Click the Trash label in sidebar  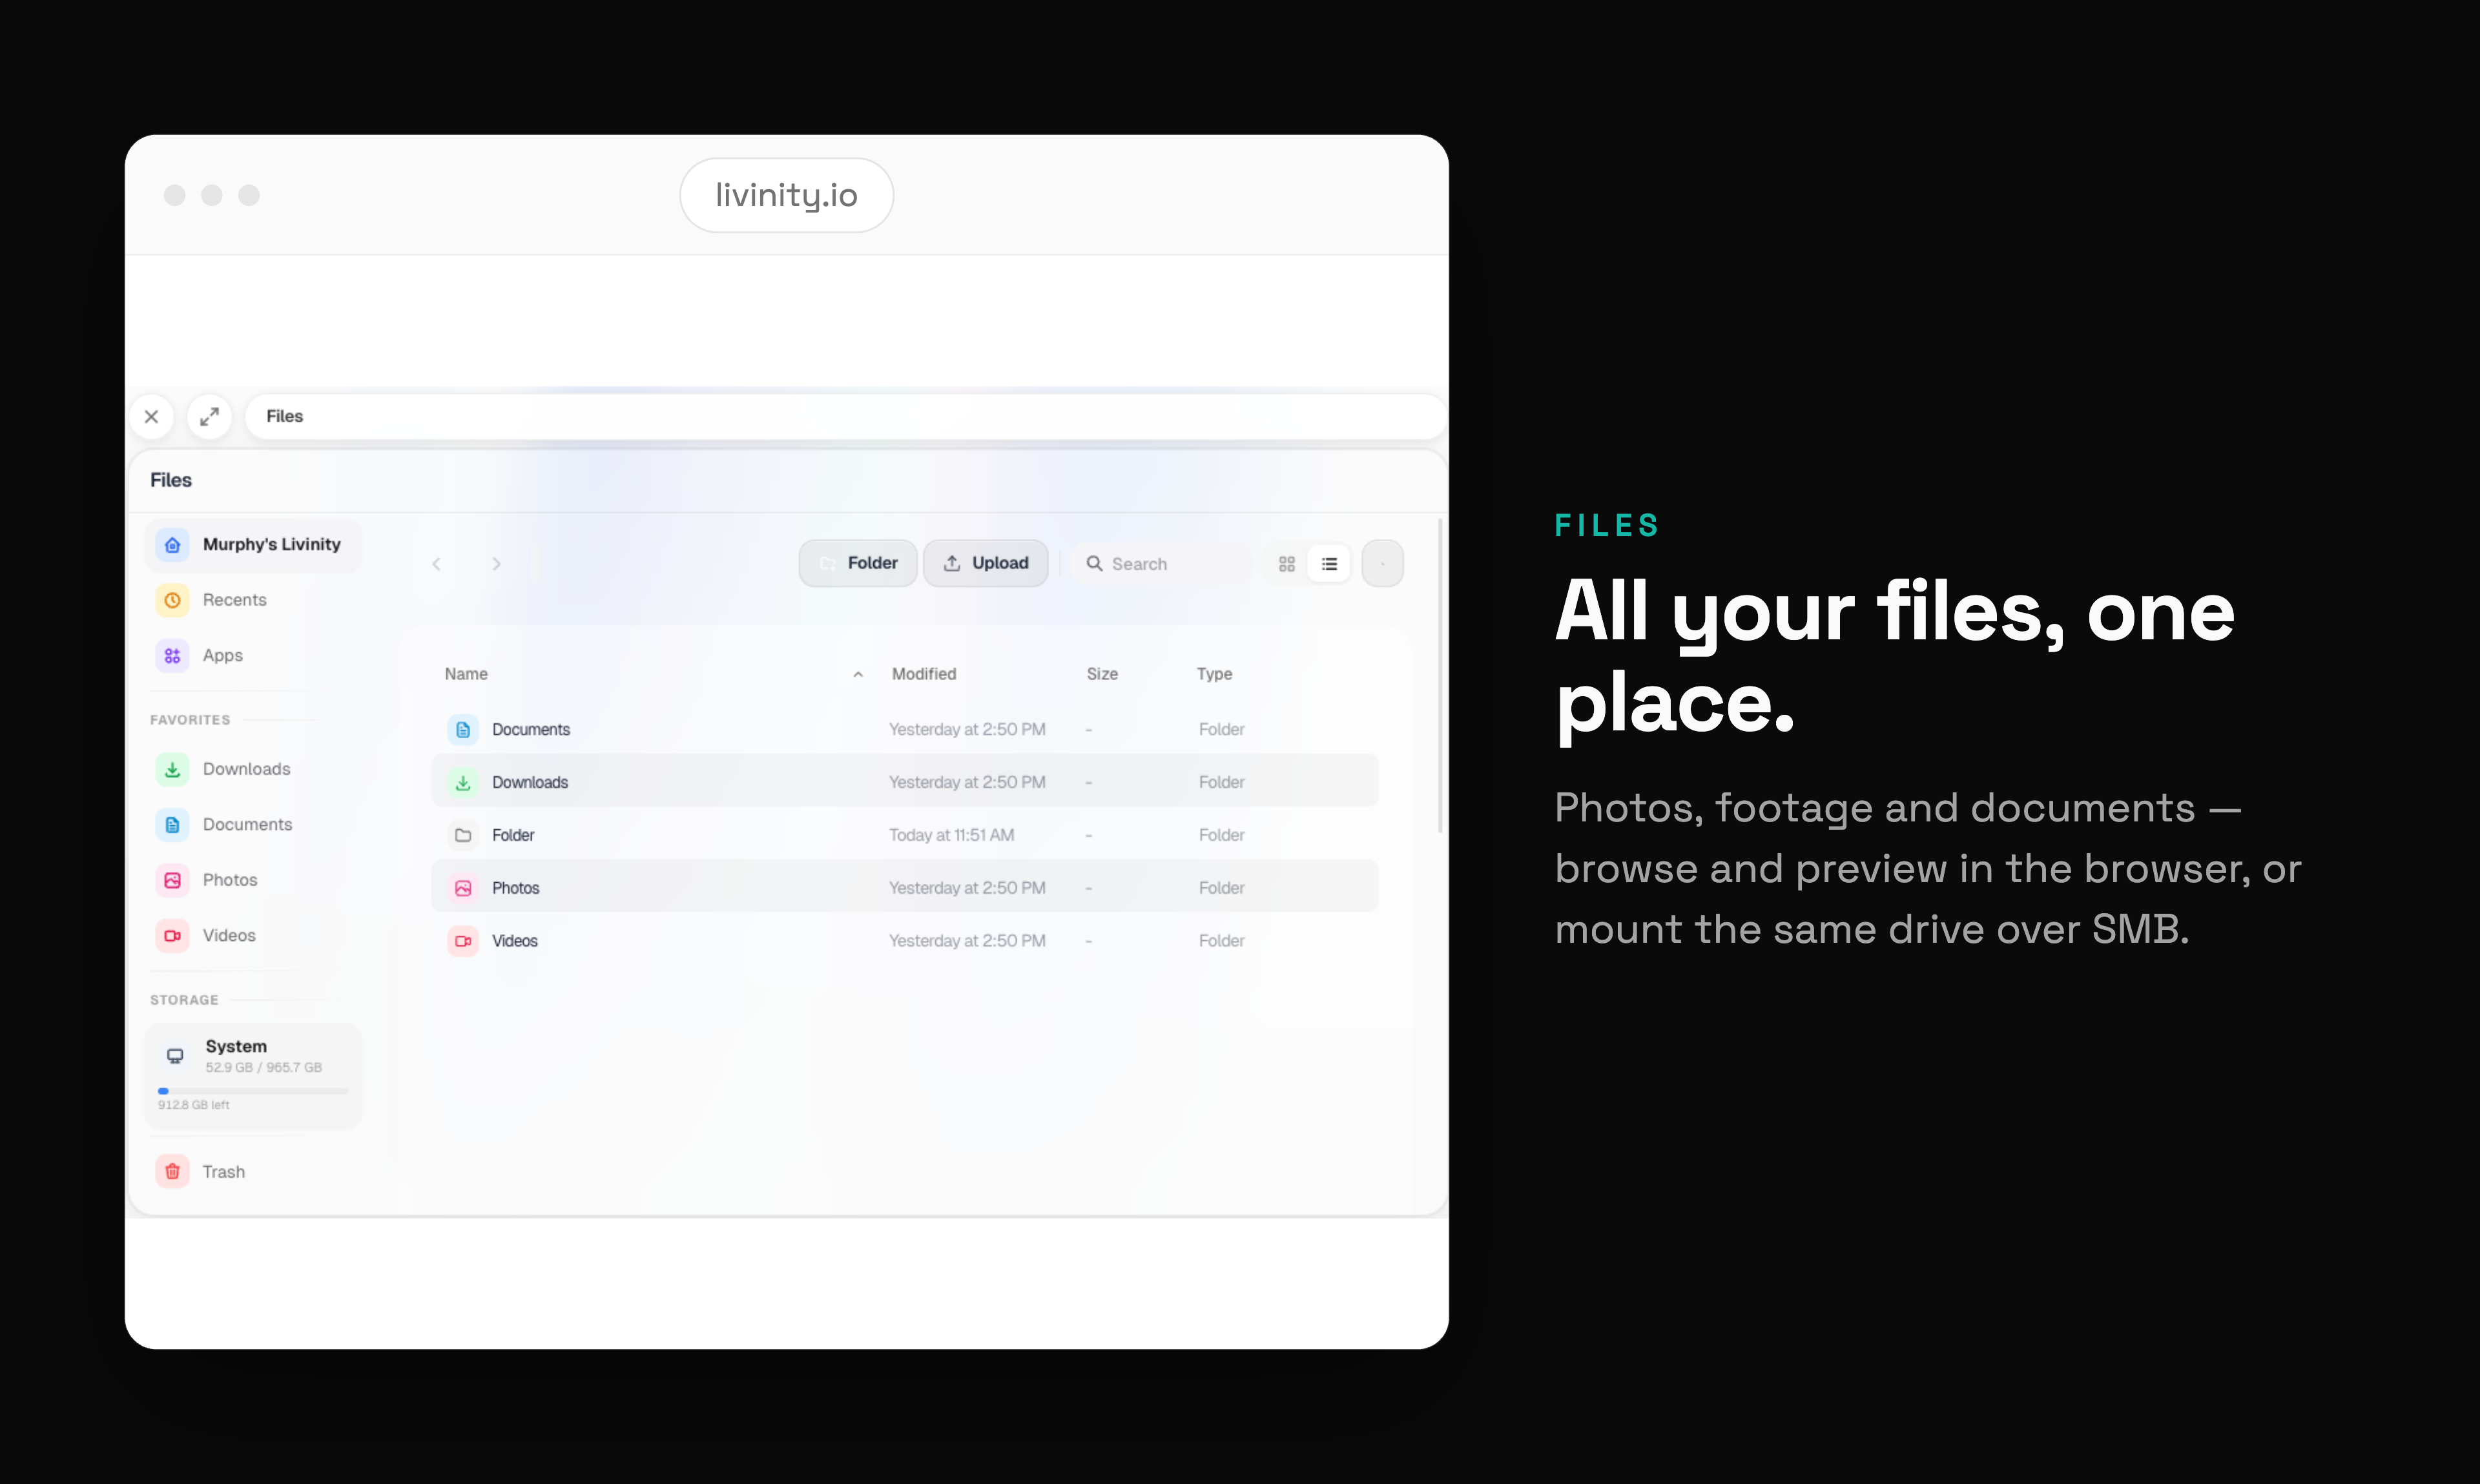[x=224, y=1172]
